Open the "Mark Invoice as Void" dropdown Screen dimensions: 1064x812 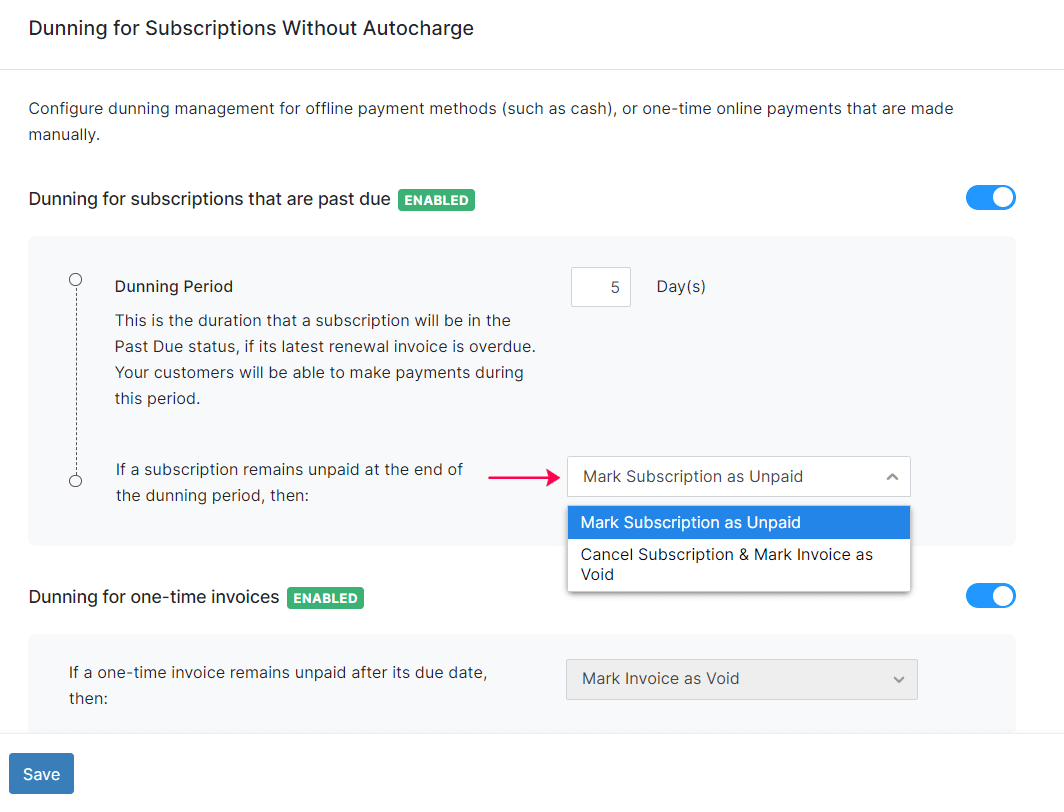click(740, 679)
